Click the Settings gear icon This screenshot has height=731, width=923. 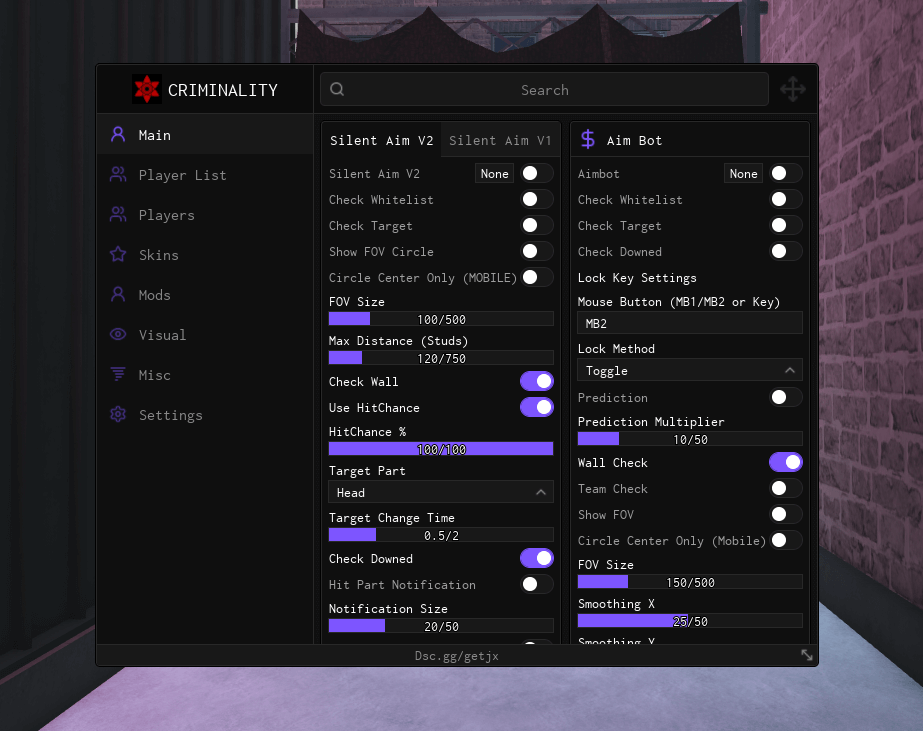118,414
